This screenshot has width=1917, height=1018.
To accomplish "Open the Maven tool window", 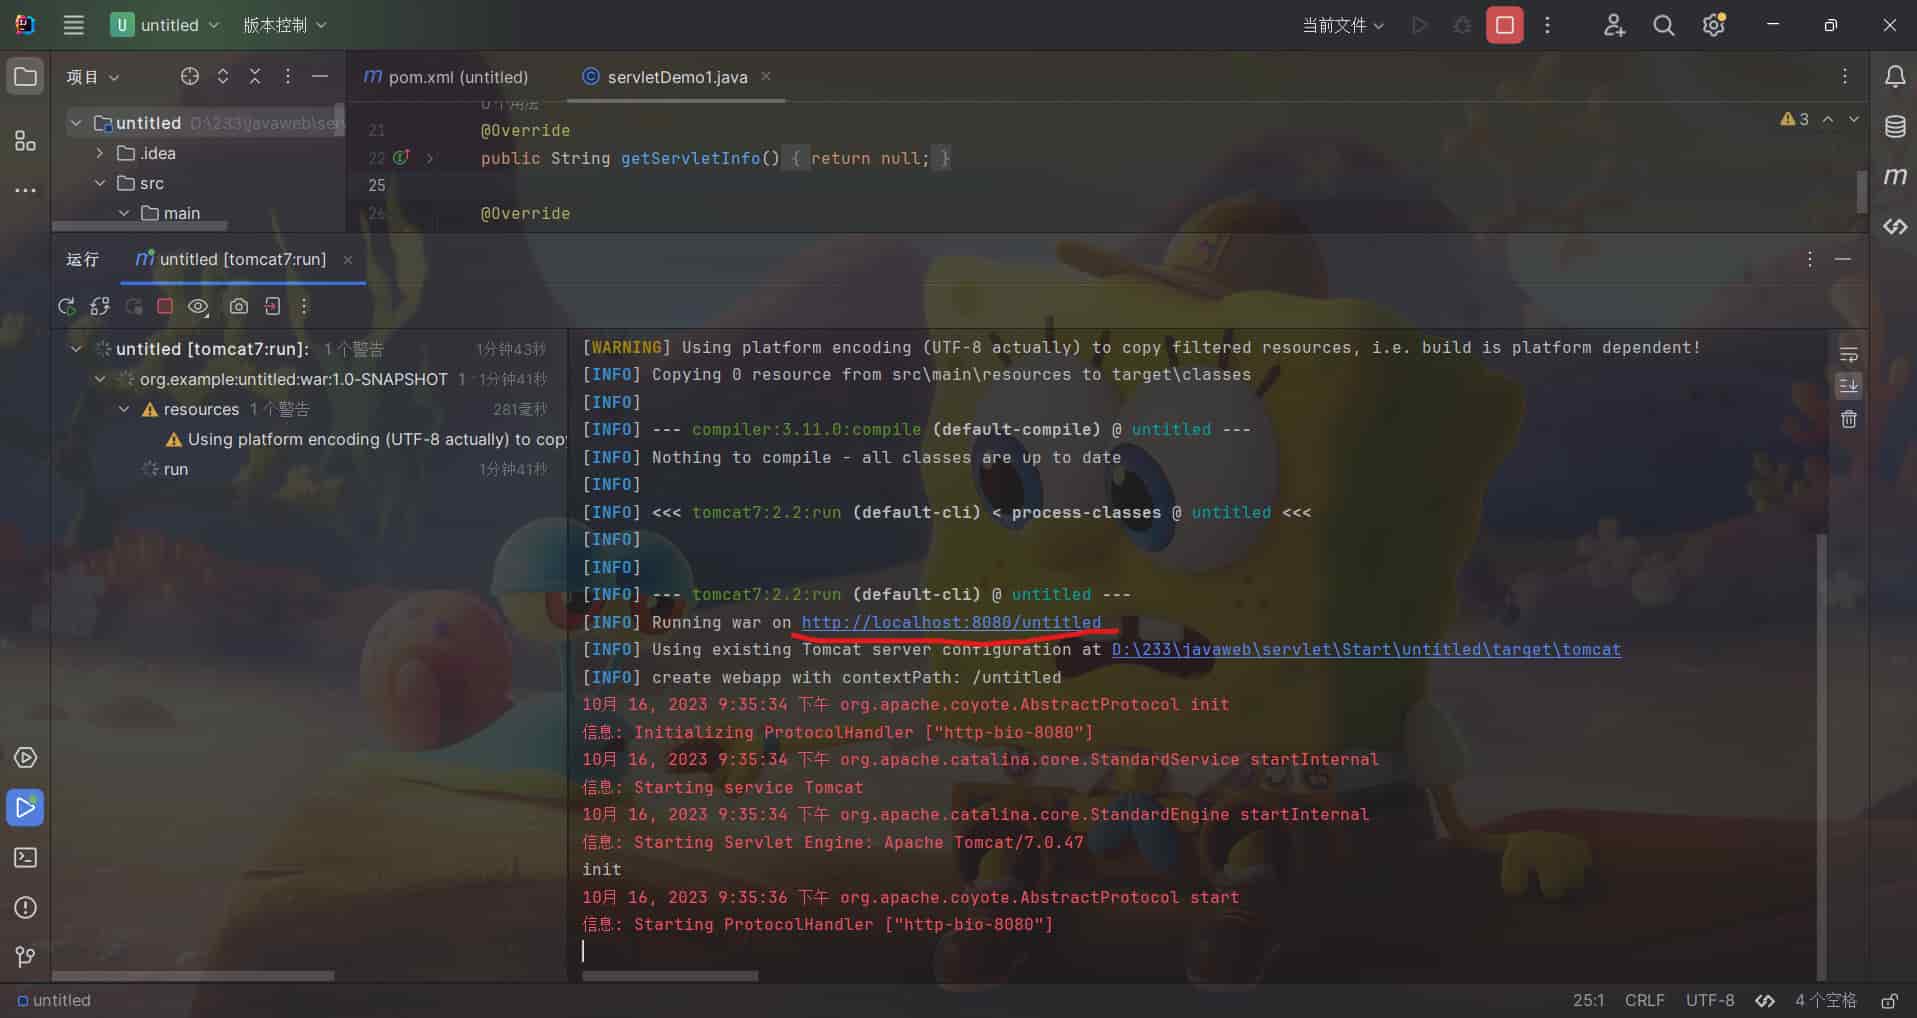I will (x=1894, y=177).
